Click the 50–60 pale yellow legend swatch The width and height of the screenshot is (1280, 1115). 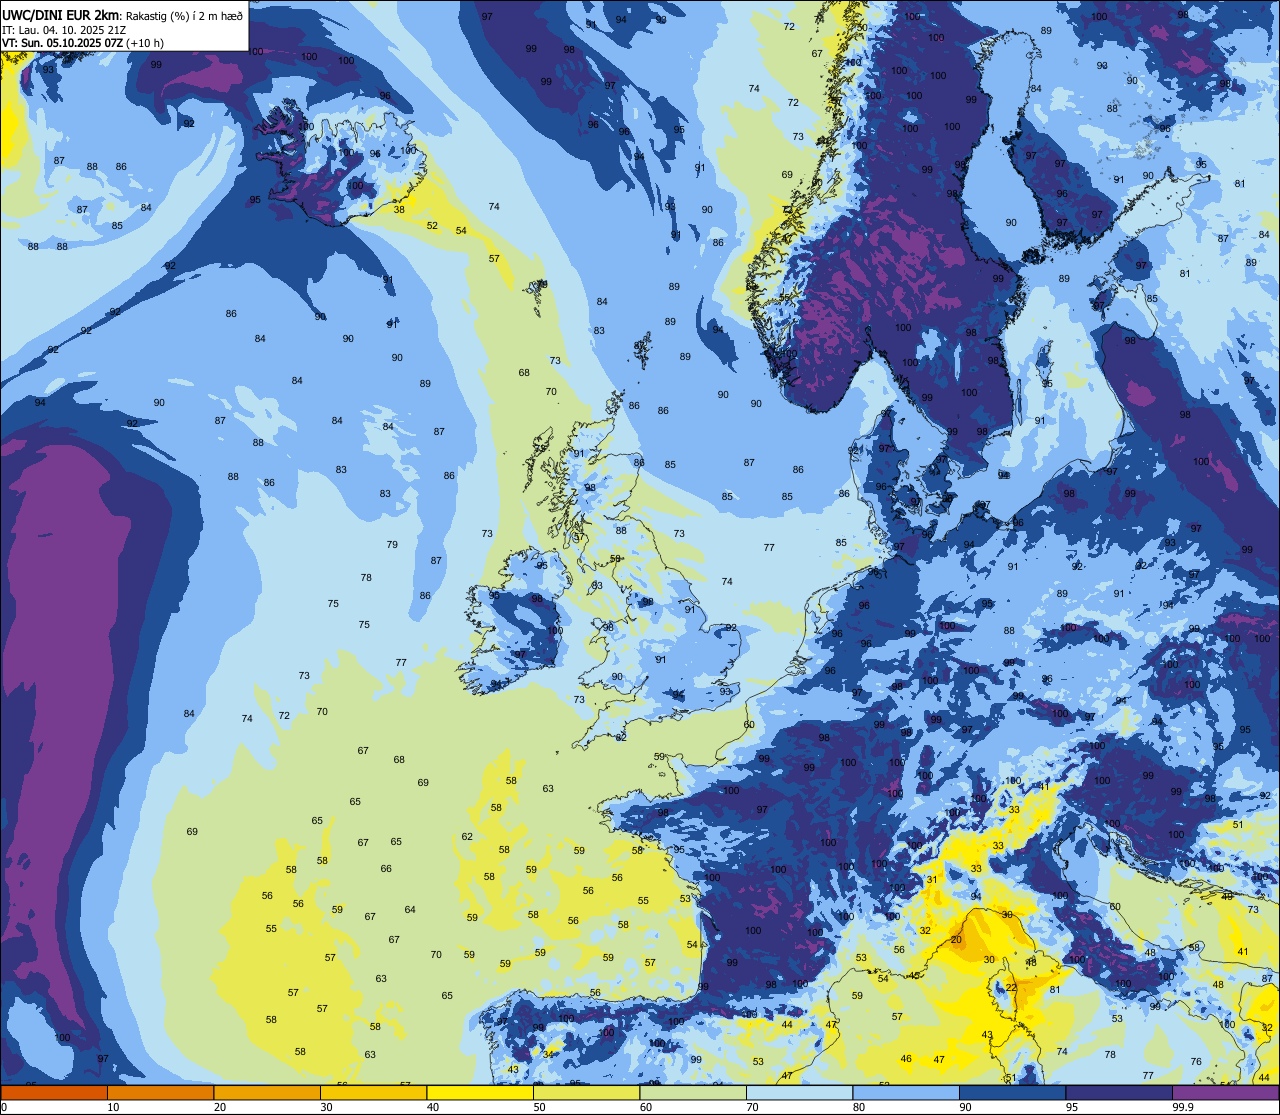(x=586, y=1092)
